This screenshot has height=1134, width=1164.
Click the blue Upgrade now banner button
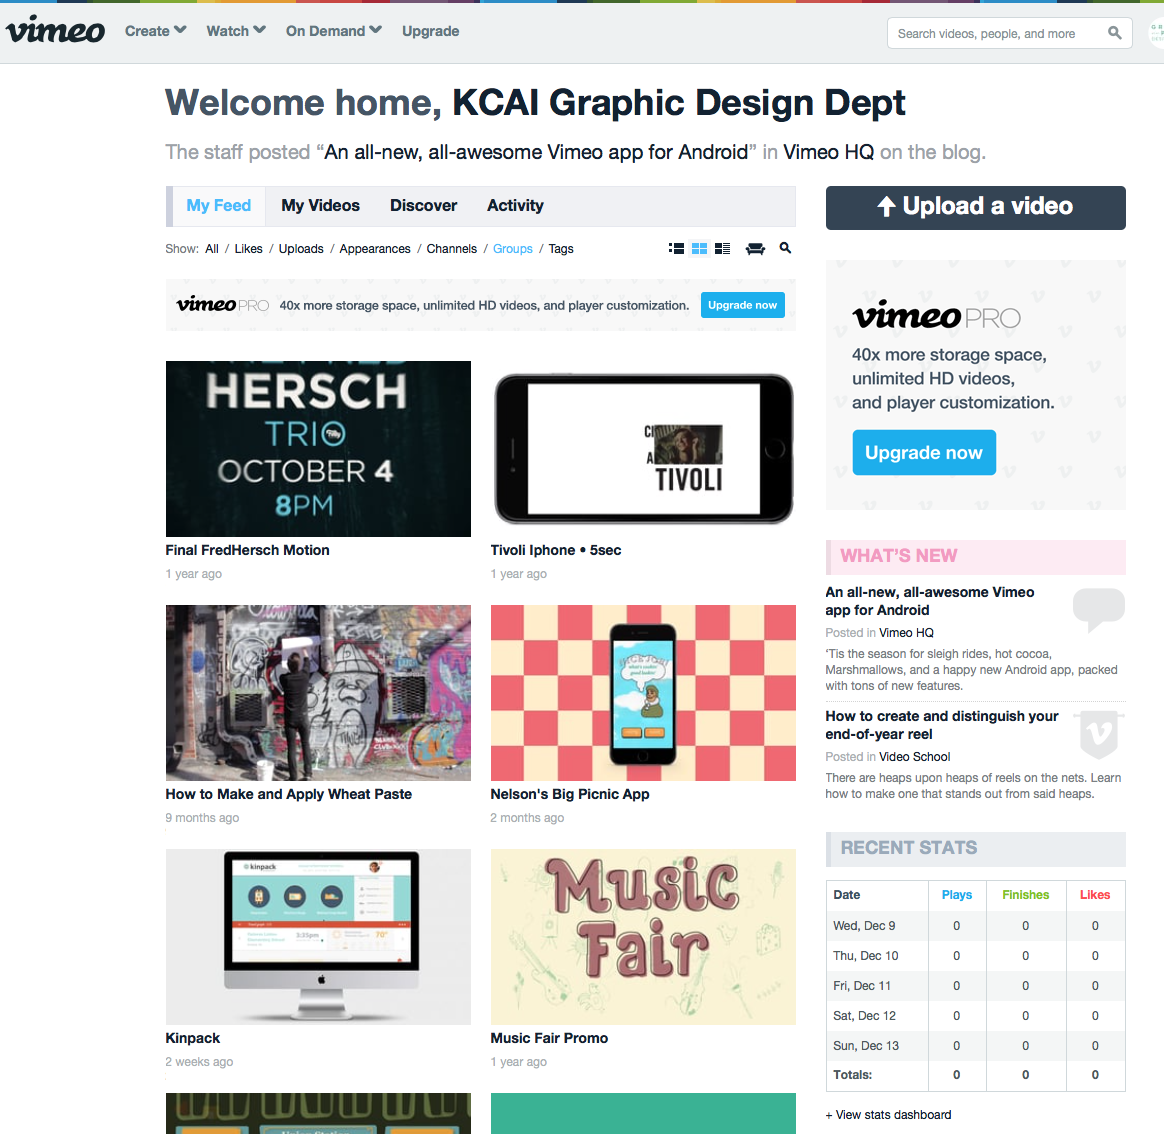(743, 305)
